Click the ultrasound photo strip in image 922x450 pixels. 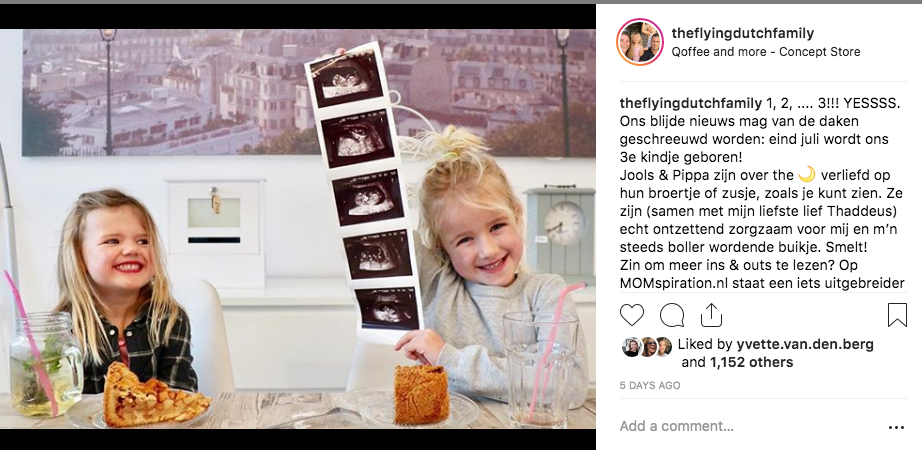pyautogui.click(x=363, y=191)
